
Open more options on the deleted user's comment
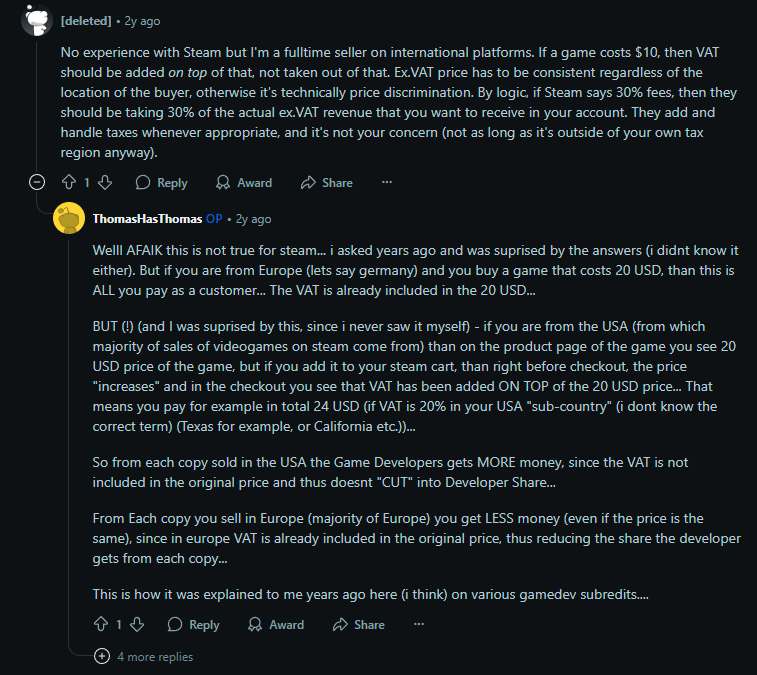tap(387, 183)
